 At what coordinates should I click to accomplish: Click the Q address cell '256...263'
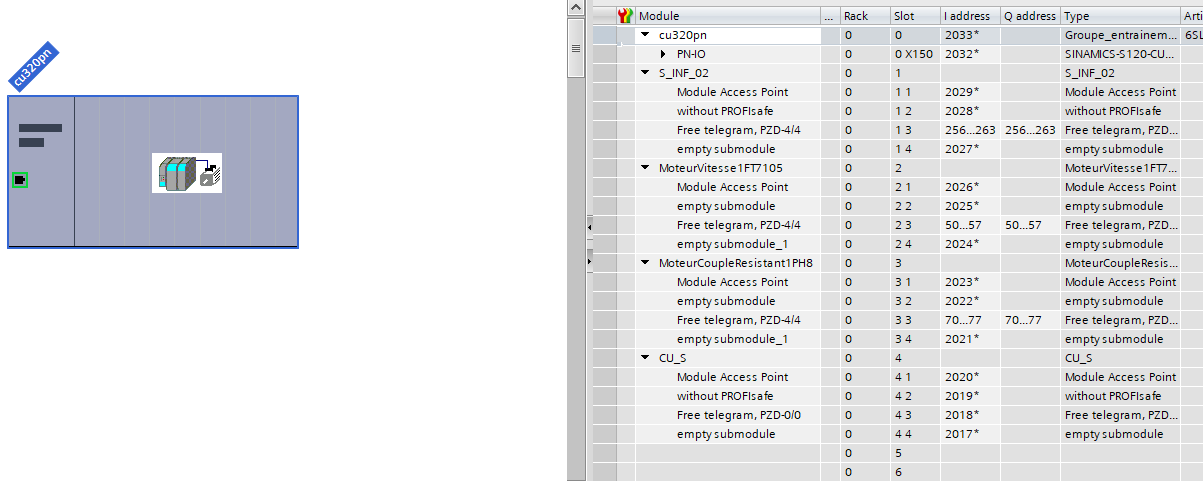click(1030, 130)
